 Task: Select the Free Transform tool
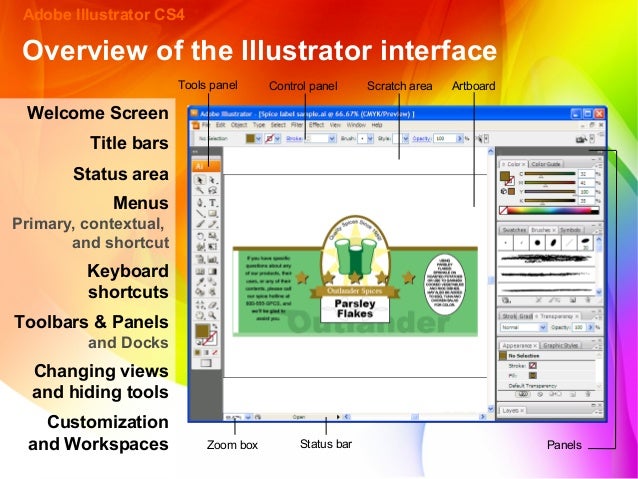[x=212, y=247]
